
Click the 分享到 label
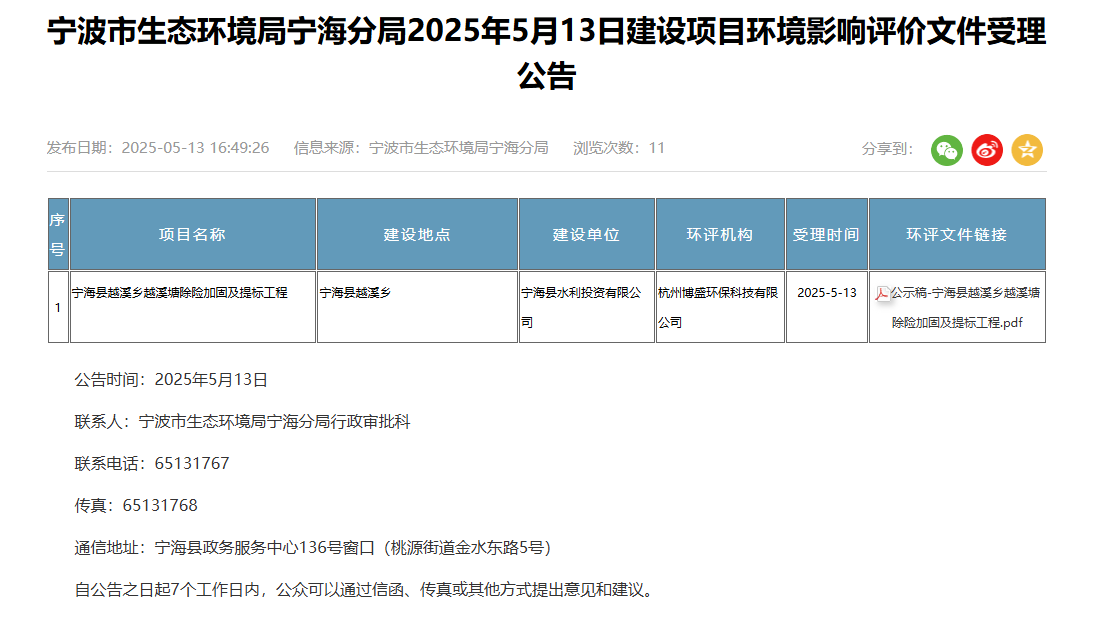888,149
